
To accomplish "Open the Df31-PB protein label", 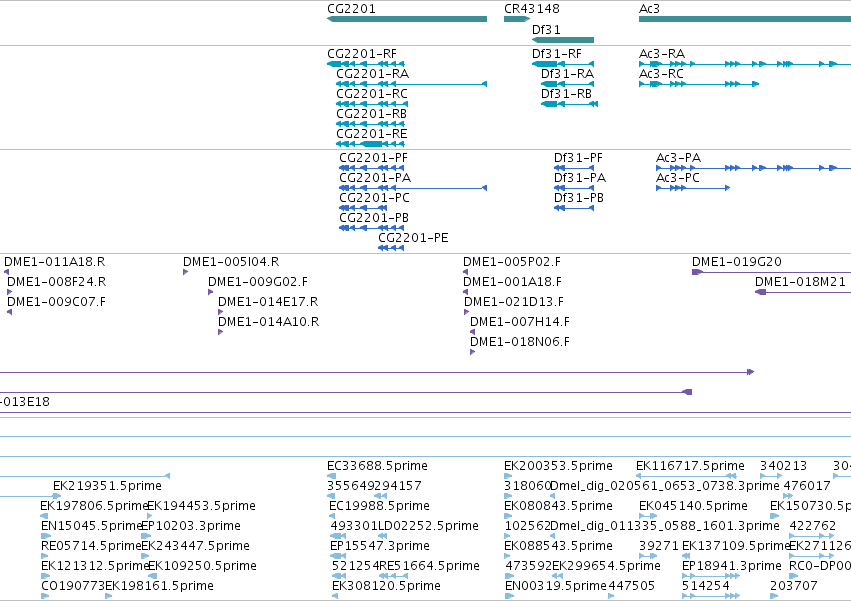I will tap(579, 198).
